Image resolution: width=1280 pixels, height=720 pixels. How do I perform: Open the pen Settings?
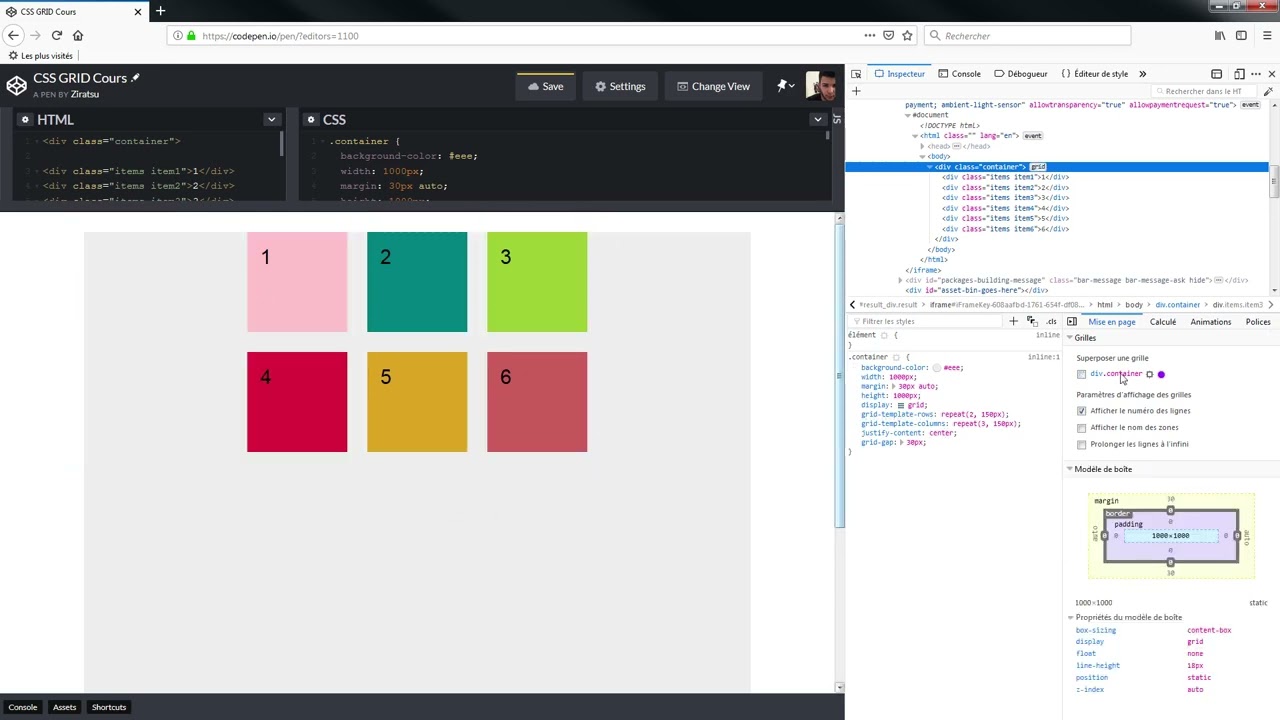(x=620, y=86)
